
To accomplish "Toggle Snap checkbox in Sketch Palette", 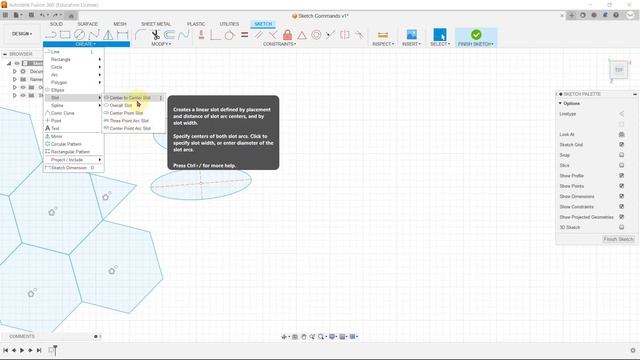I will tap(622, 155).
